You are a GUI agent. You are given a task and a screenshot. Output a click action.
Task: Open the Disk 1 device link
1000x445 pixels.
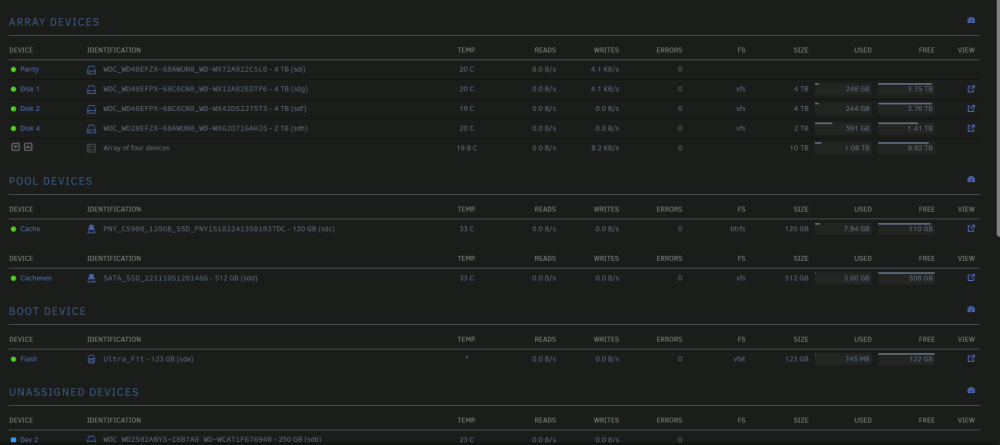29,89
